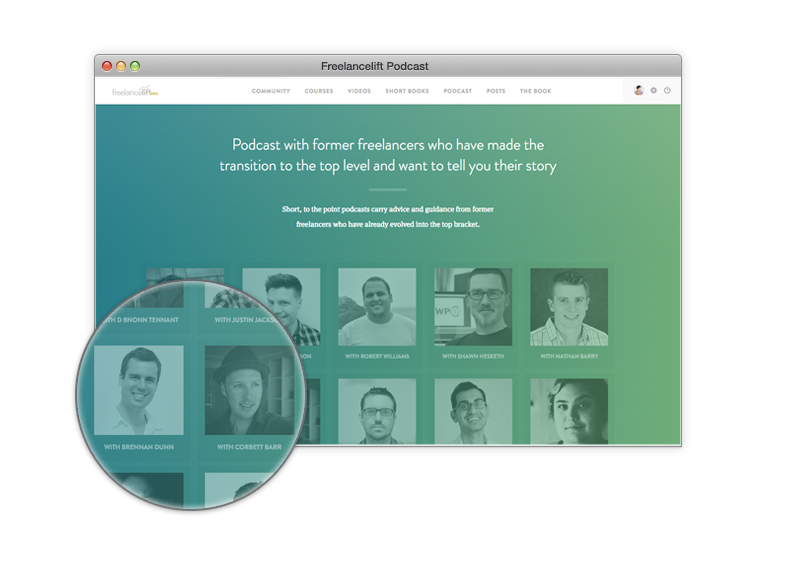Open the Community nav item

[x=271, y=91]
